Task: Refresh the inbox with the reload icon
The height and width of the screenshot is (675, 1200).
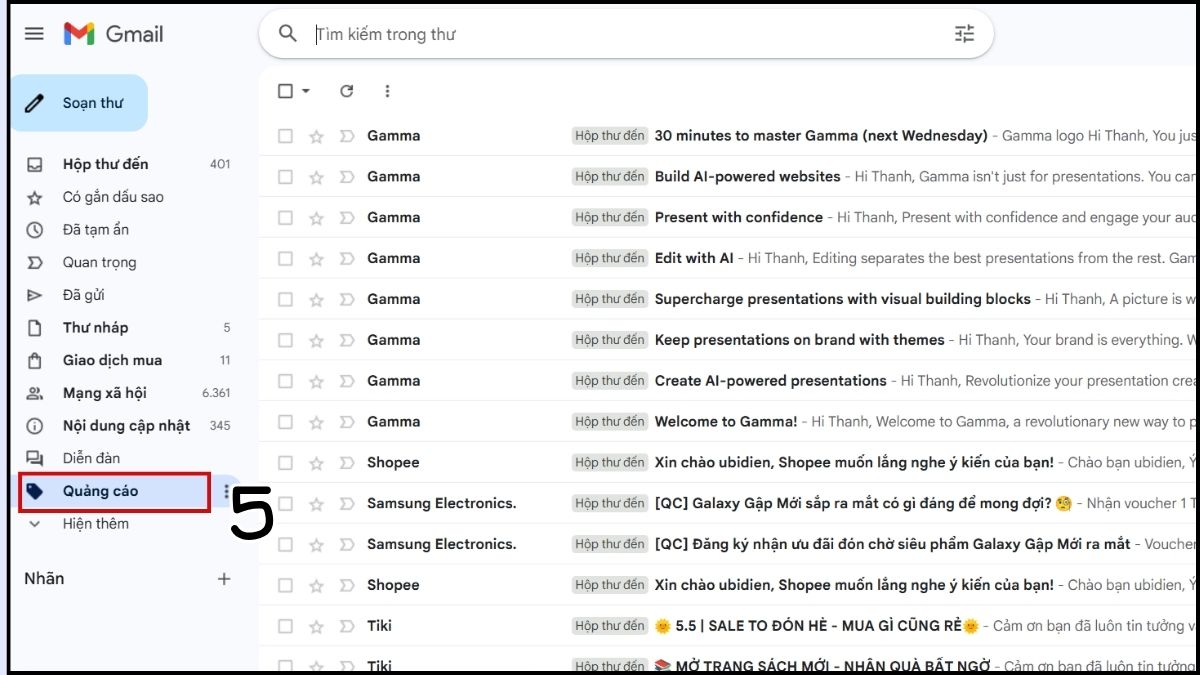Action: (x=347, y=91)
